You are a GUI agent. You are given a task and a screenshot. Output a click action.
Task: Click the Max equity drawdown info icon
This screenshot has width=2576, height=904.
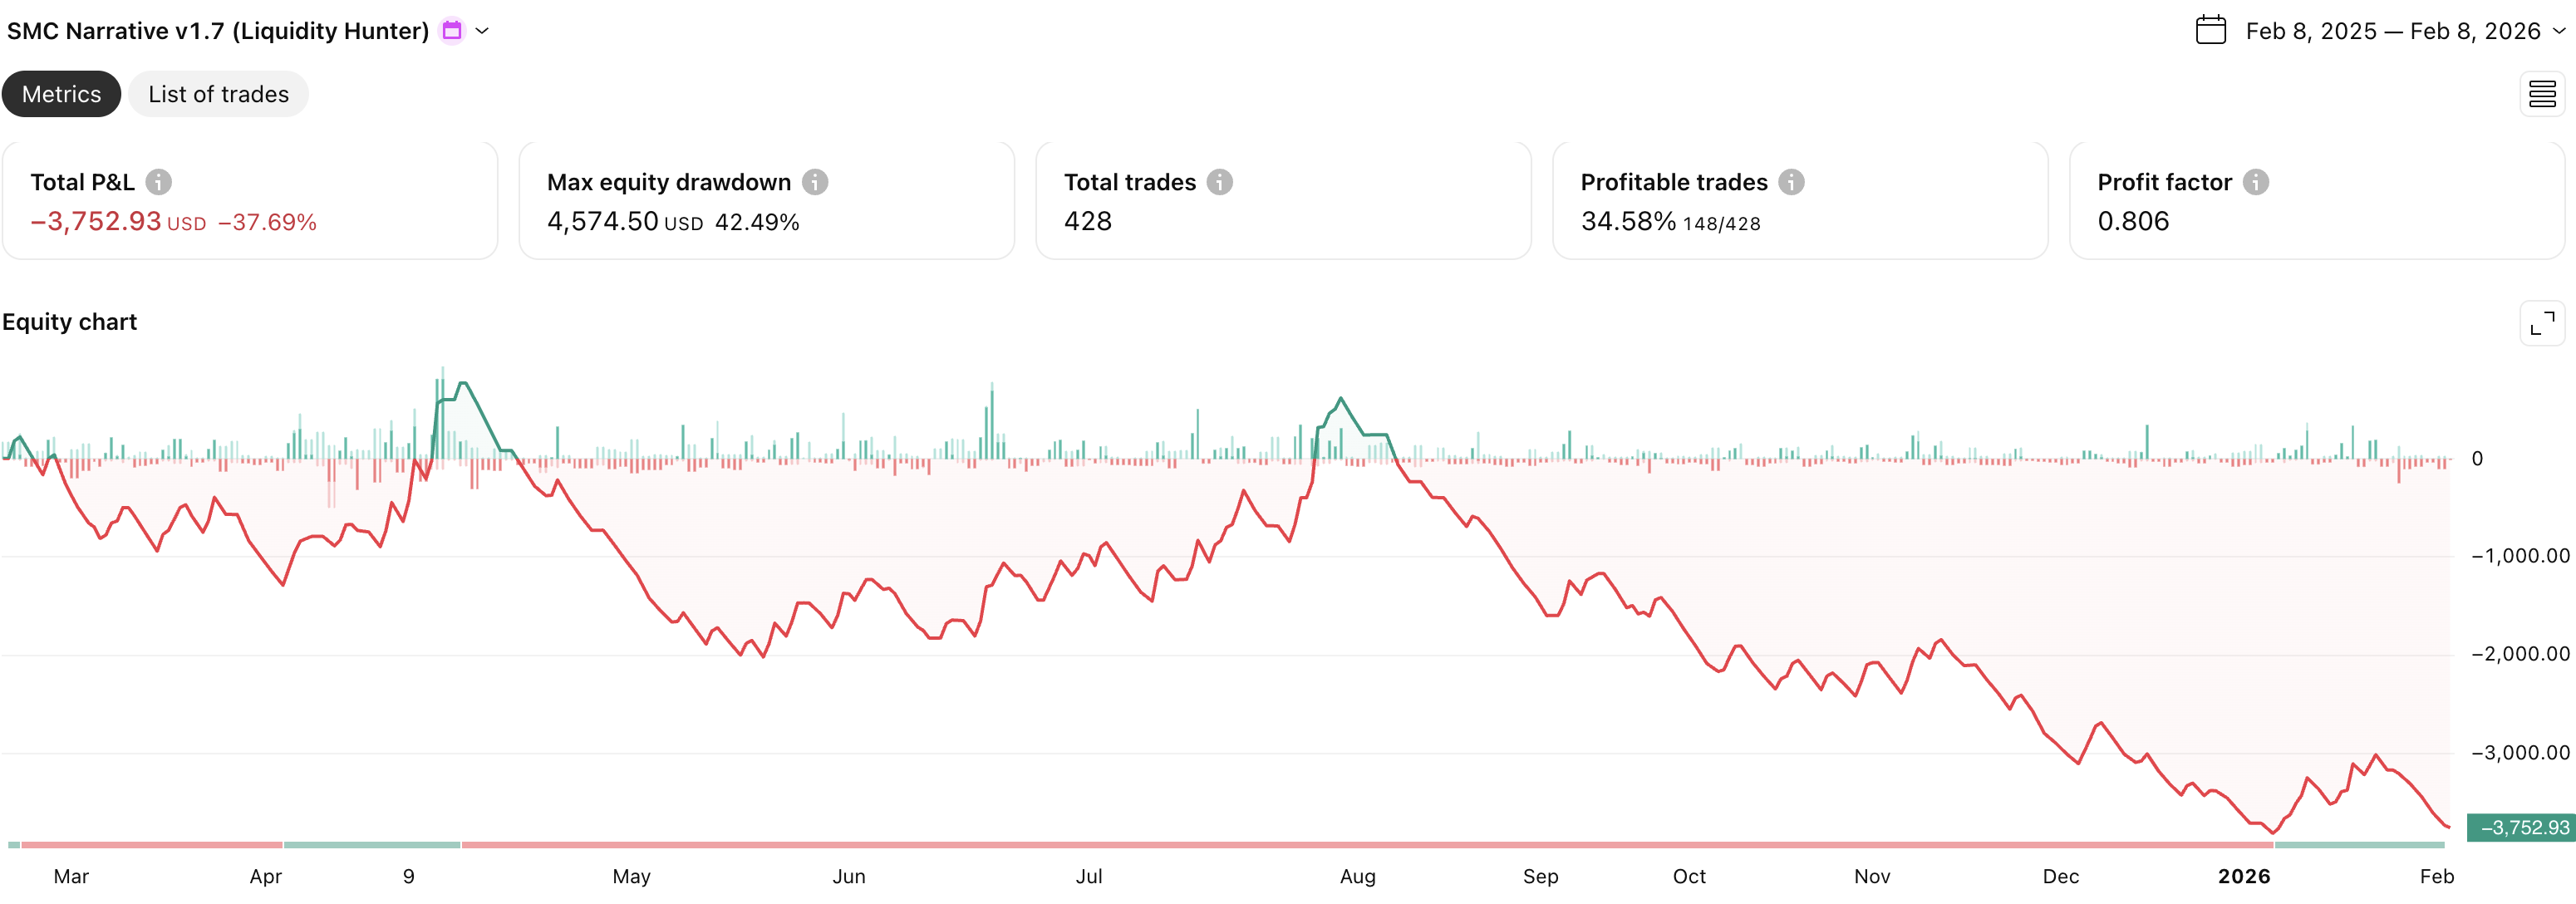coord(815,182)
